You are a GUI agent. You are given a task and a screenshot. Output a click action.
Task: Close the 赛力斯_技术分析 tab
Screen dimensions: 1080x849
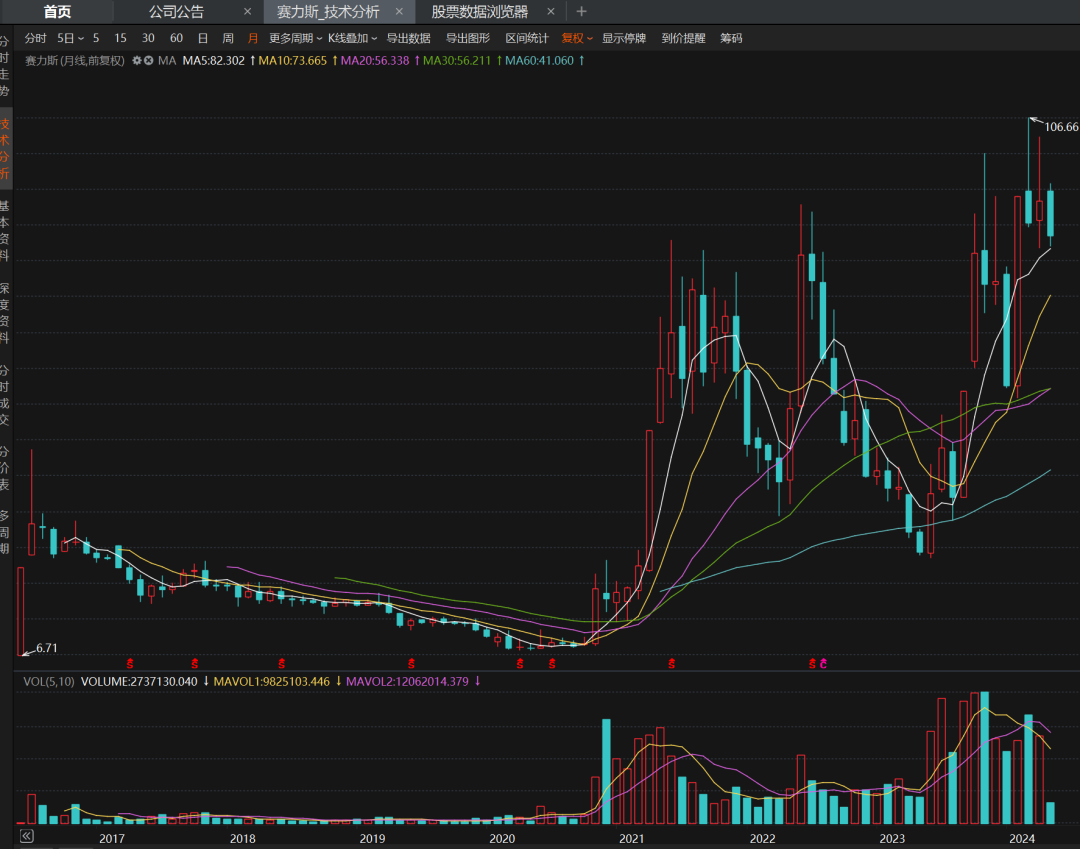pyautogui.click(x=399, y=12)
